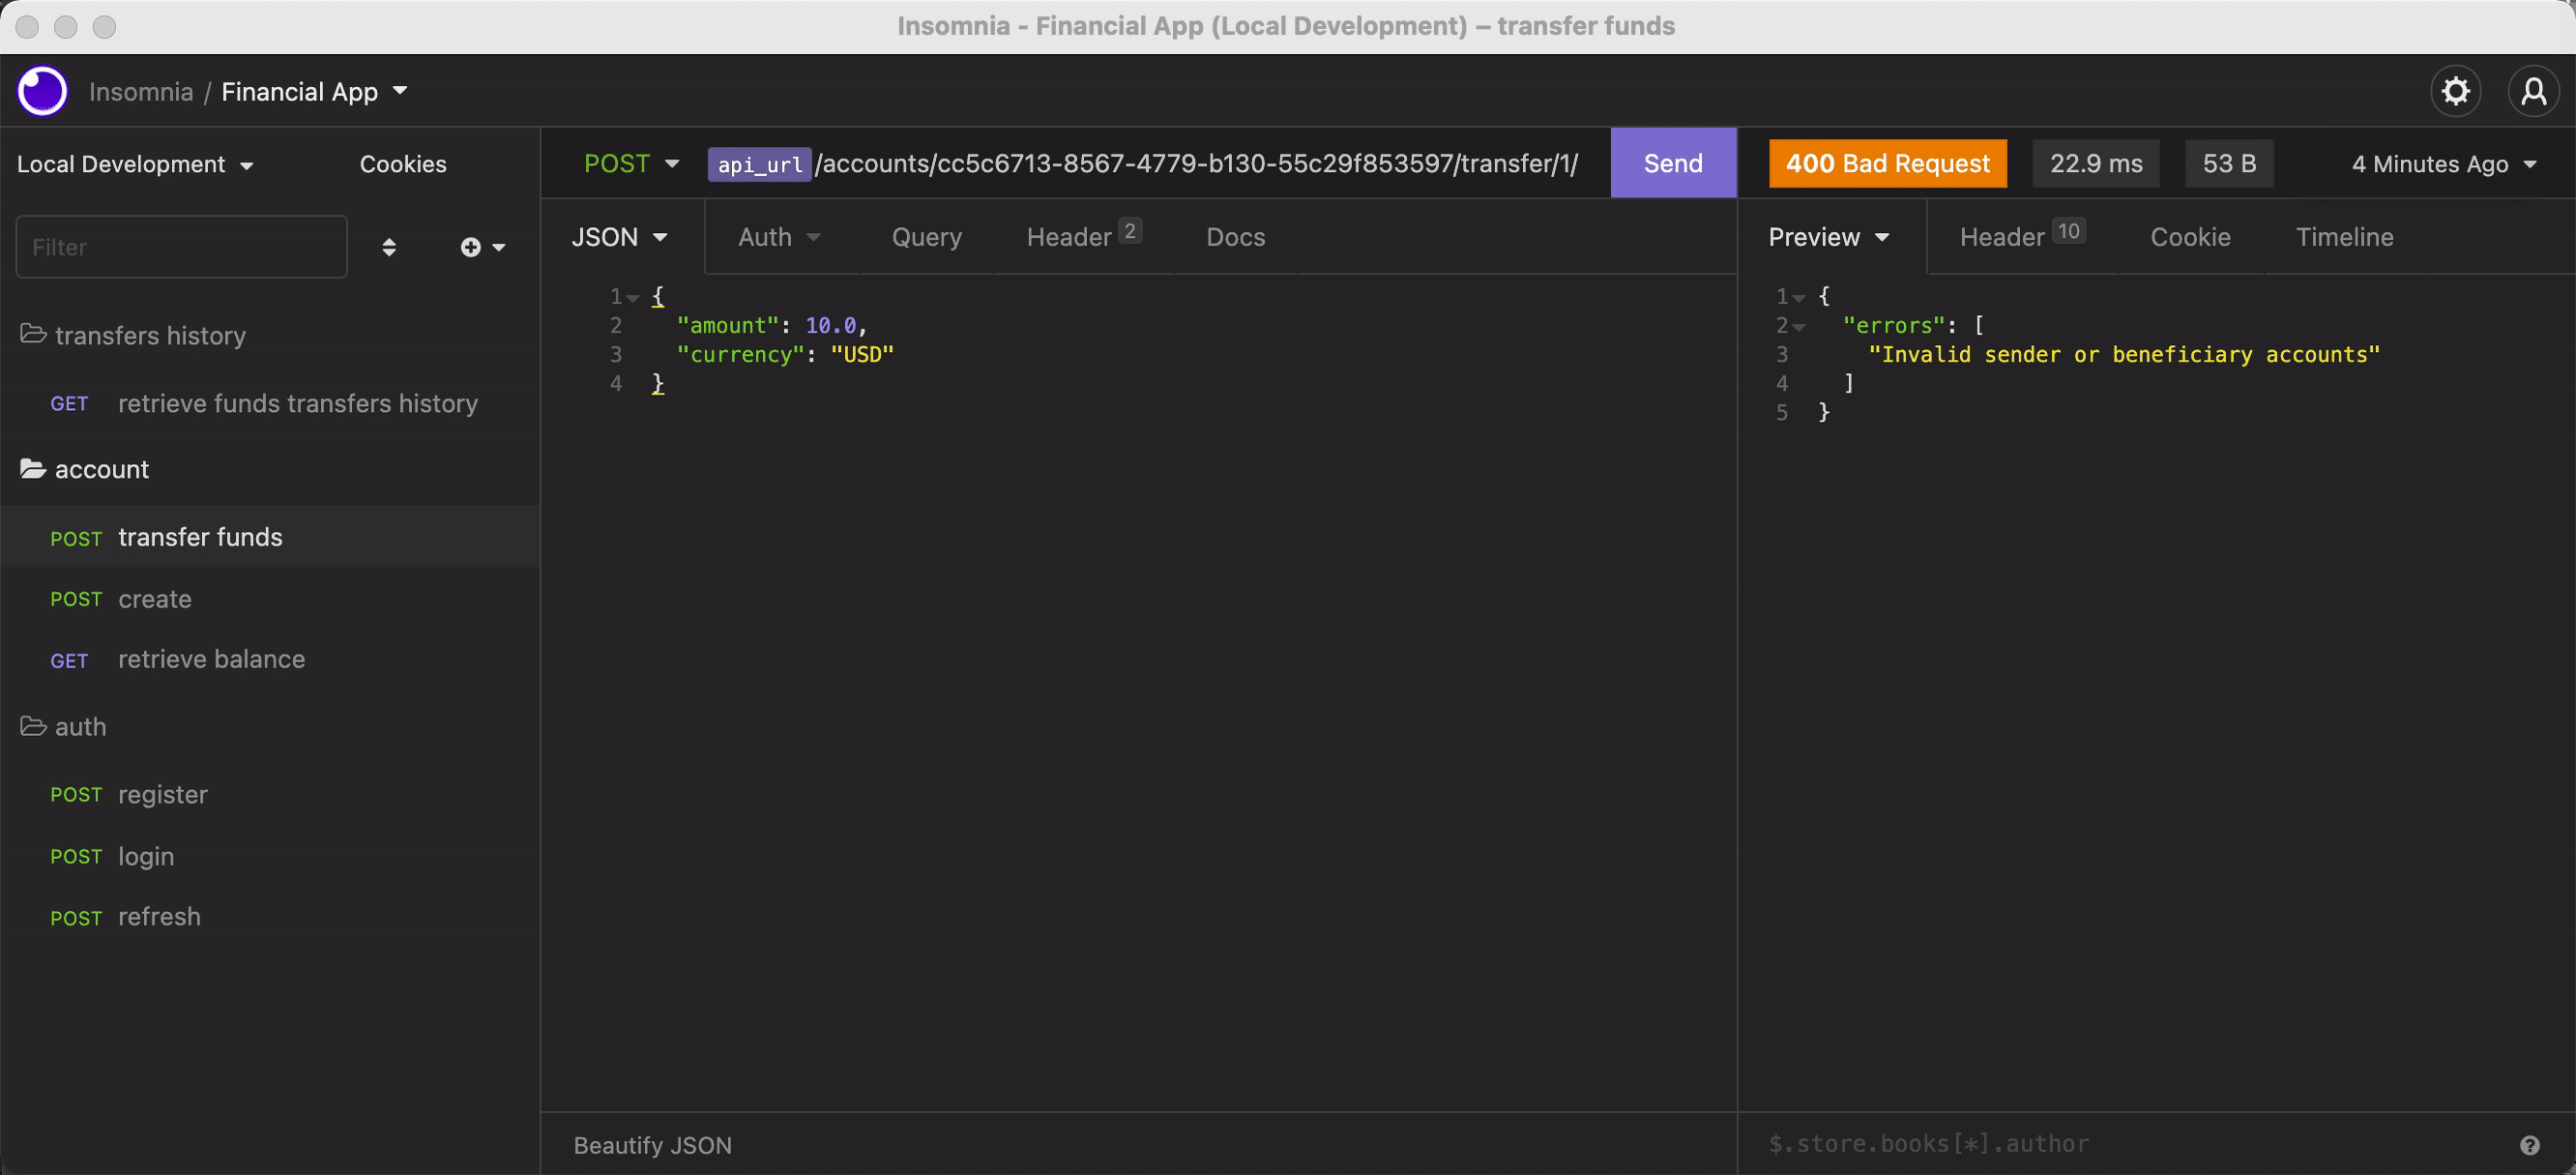Open the Local Development environment dropdown
2576x1175 pixels.
(135, 164)
